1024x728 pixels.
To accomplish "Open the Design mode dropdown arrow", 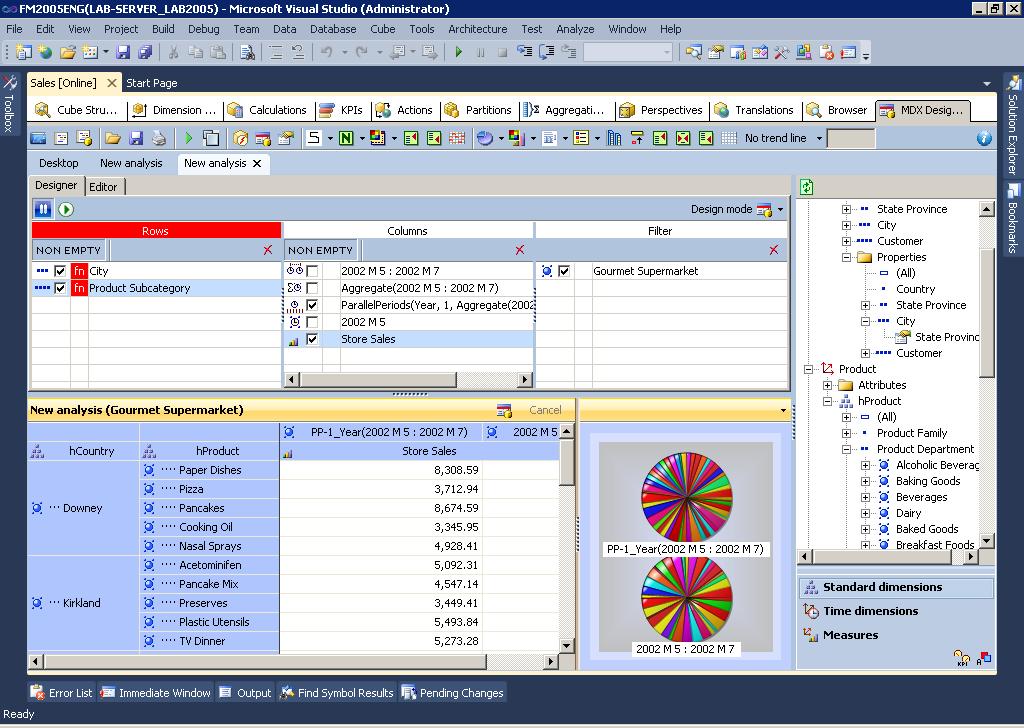I will 780,210.
